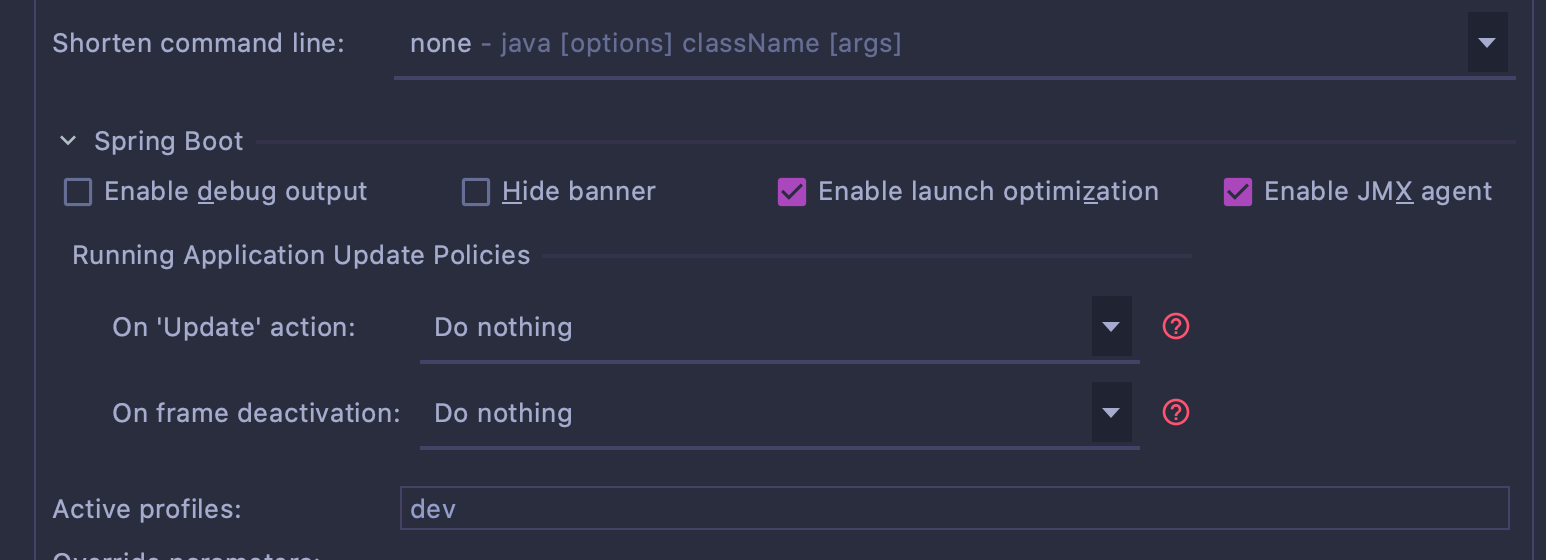Click the Shorten command line dropdown arrow
Image resolution: width=1546 pixels, height=560 pixels.
point(1487,43)
